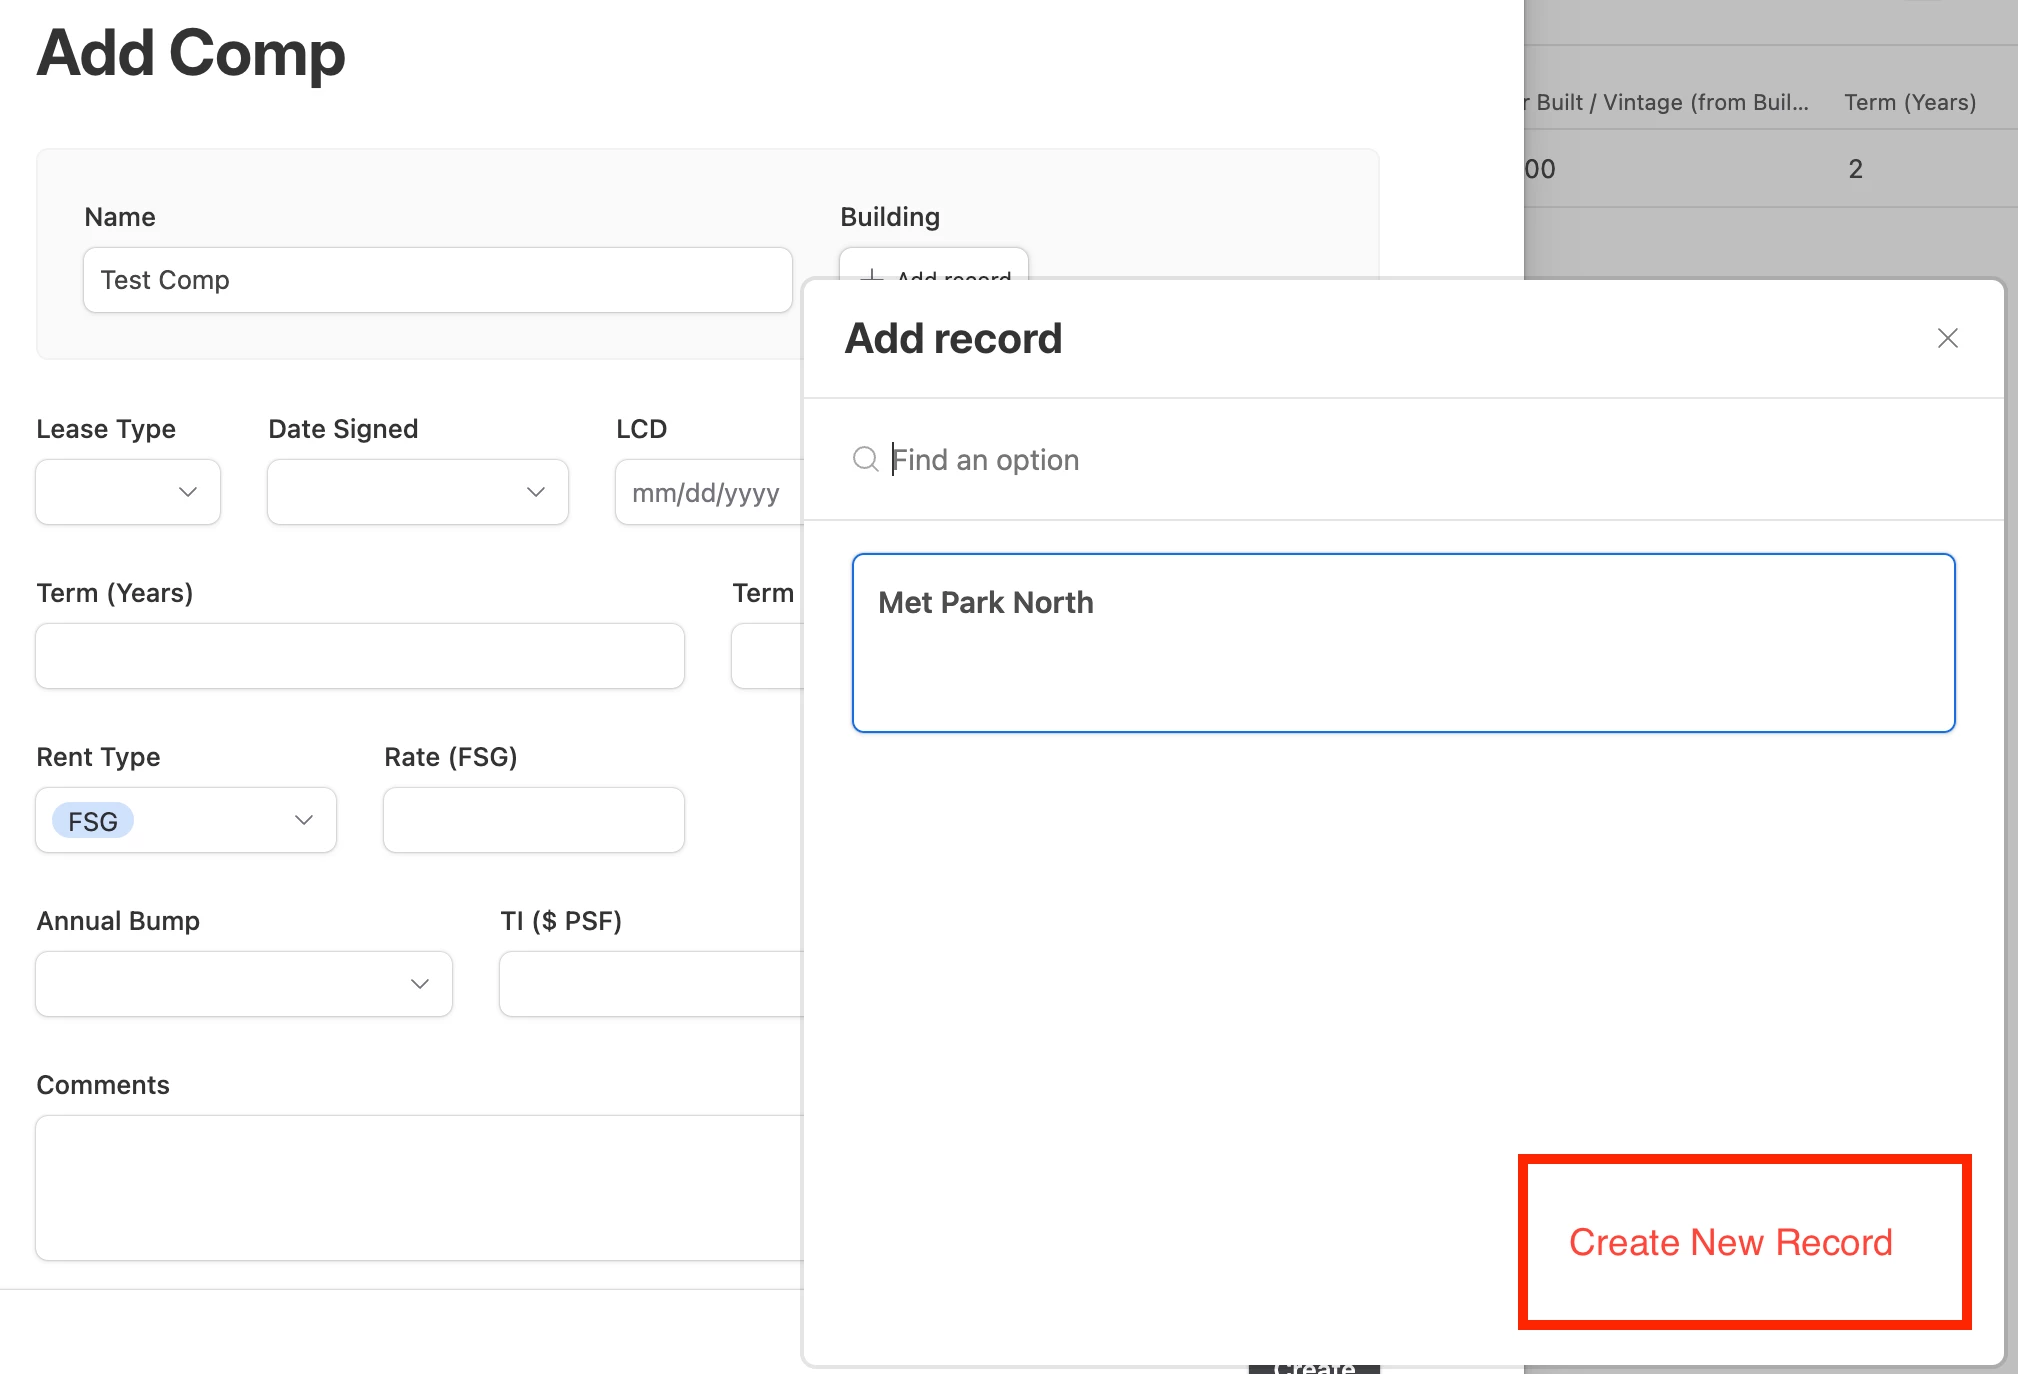Click the FSG tag in Rent Type
Viewport: 2018px width, 1374px height.
pos(93,821)
